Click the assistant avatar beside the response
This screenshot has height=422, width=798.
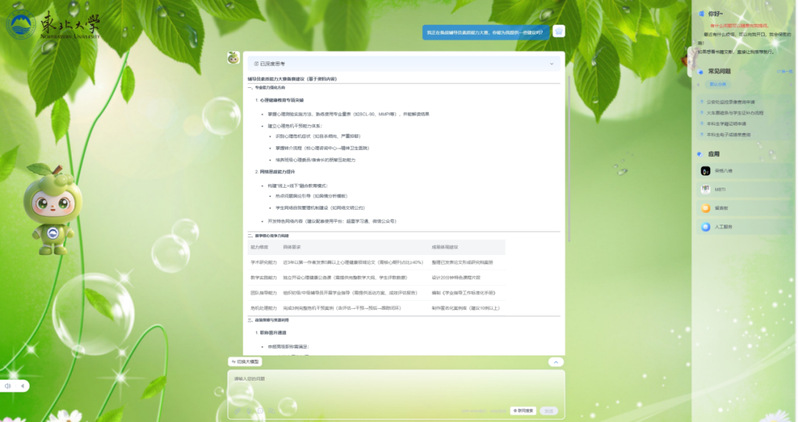[x=233, y=58]
